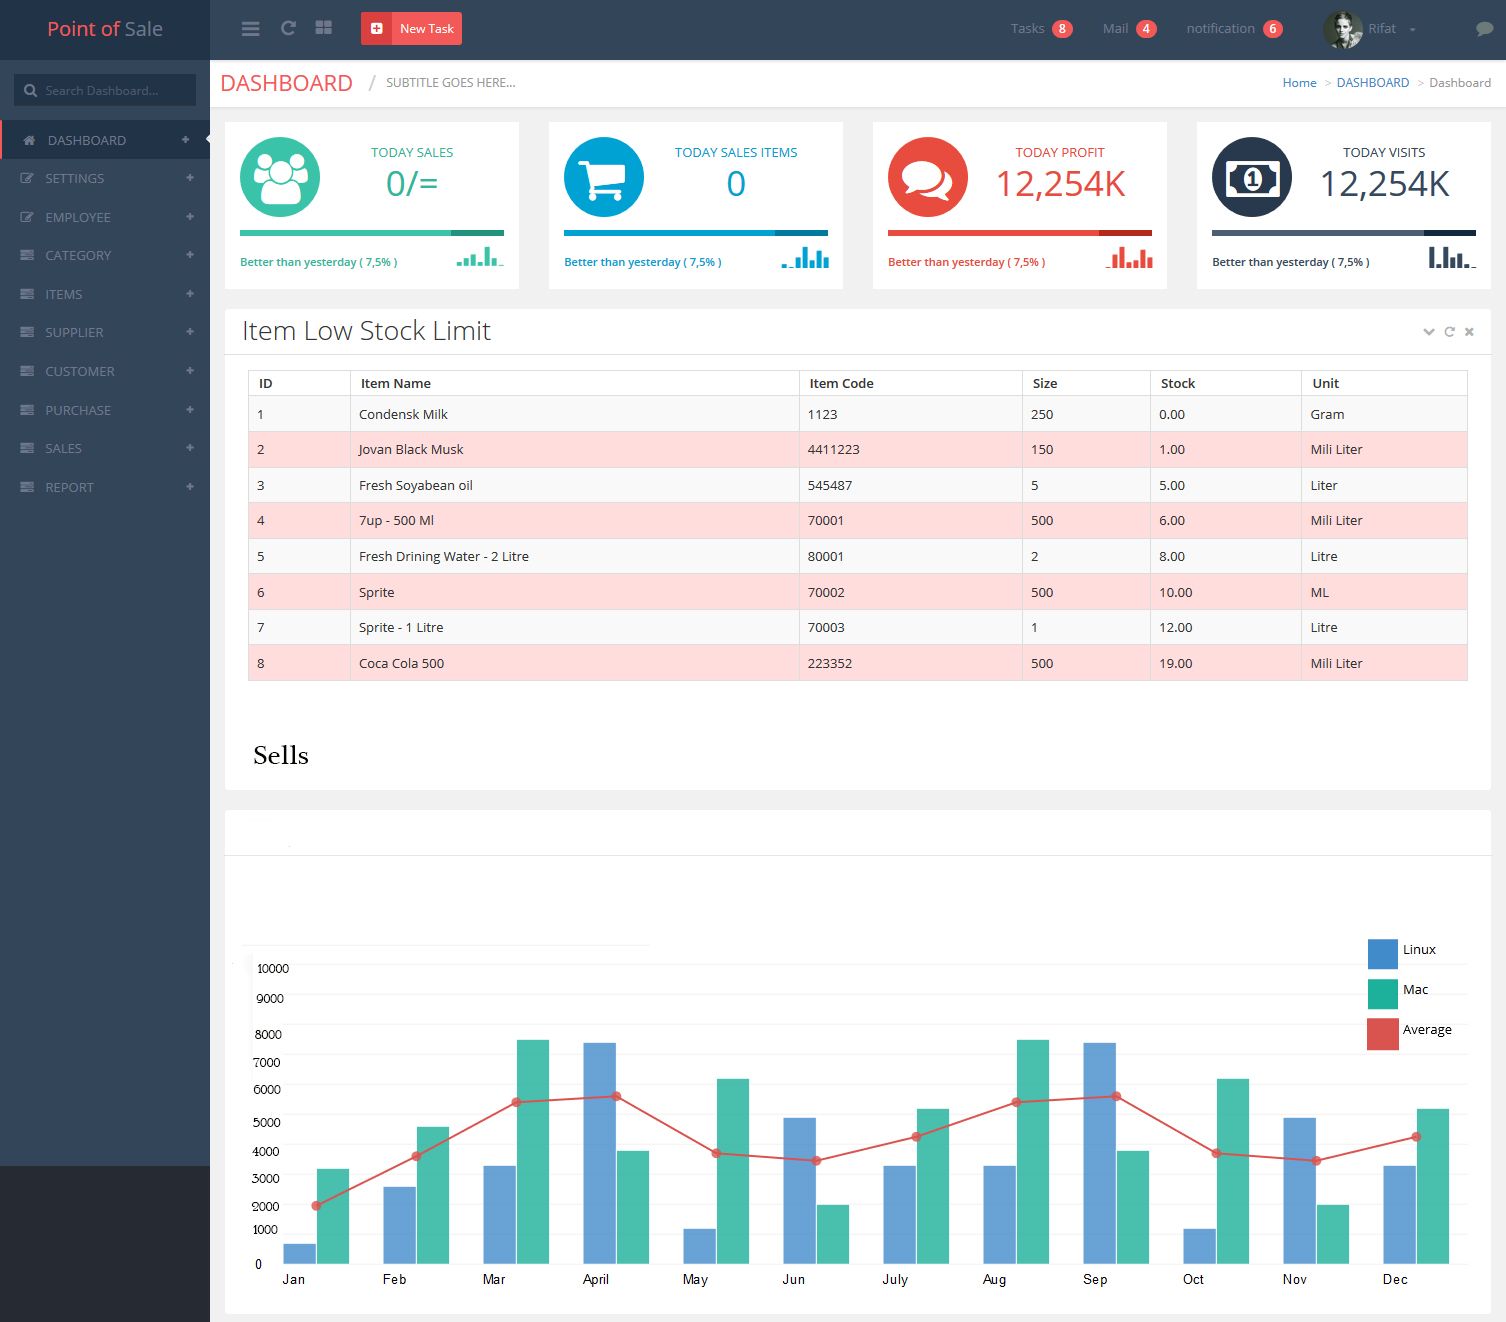Open the chat bubble icon at top right
The width and height of the screenshot is (1506, 1322).
click(1484, 30)
